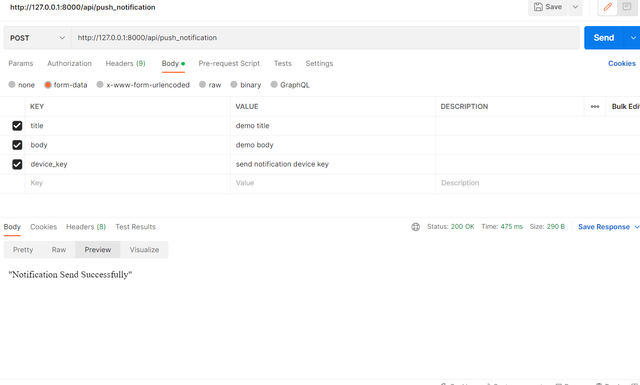Switch response view to Raw
Viewport: 640px width, 385px height.
point(59,250)
